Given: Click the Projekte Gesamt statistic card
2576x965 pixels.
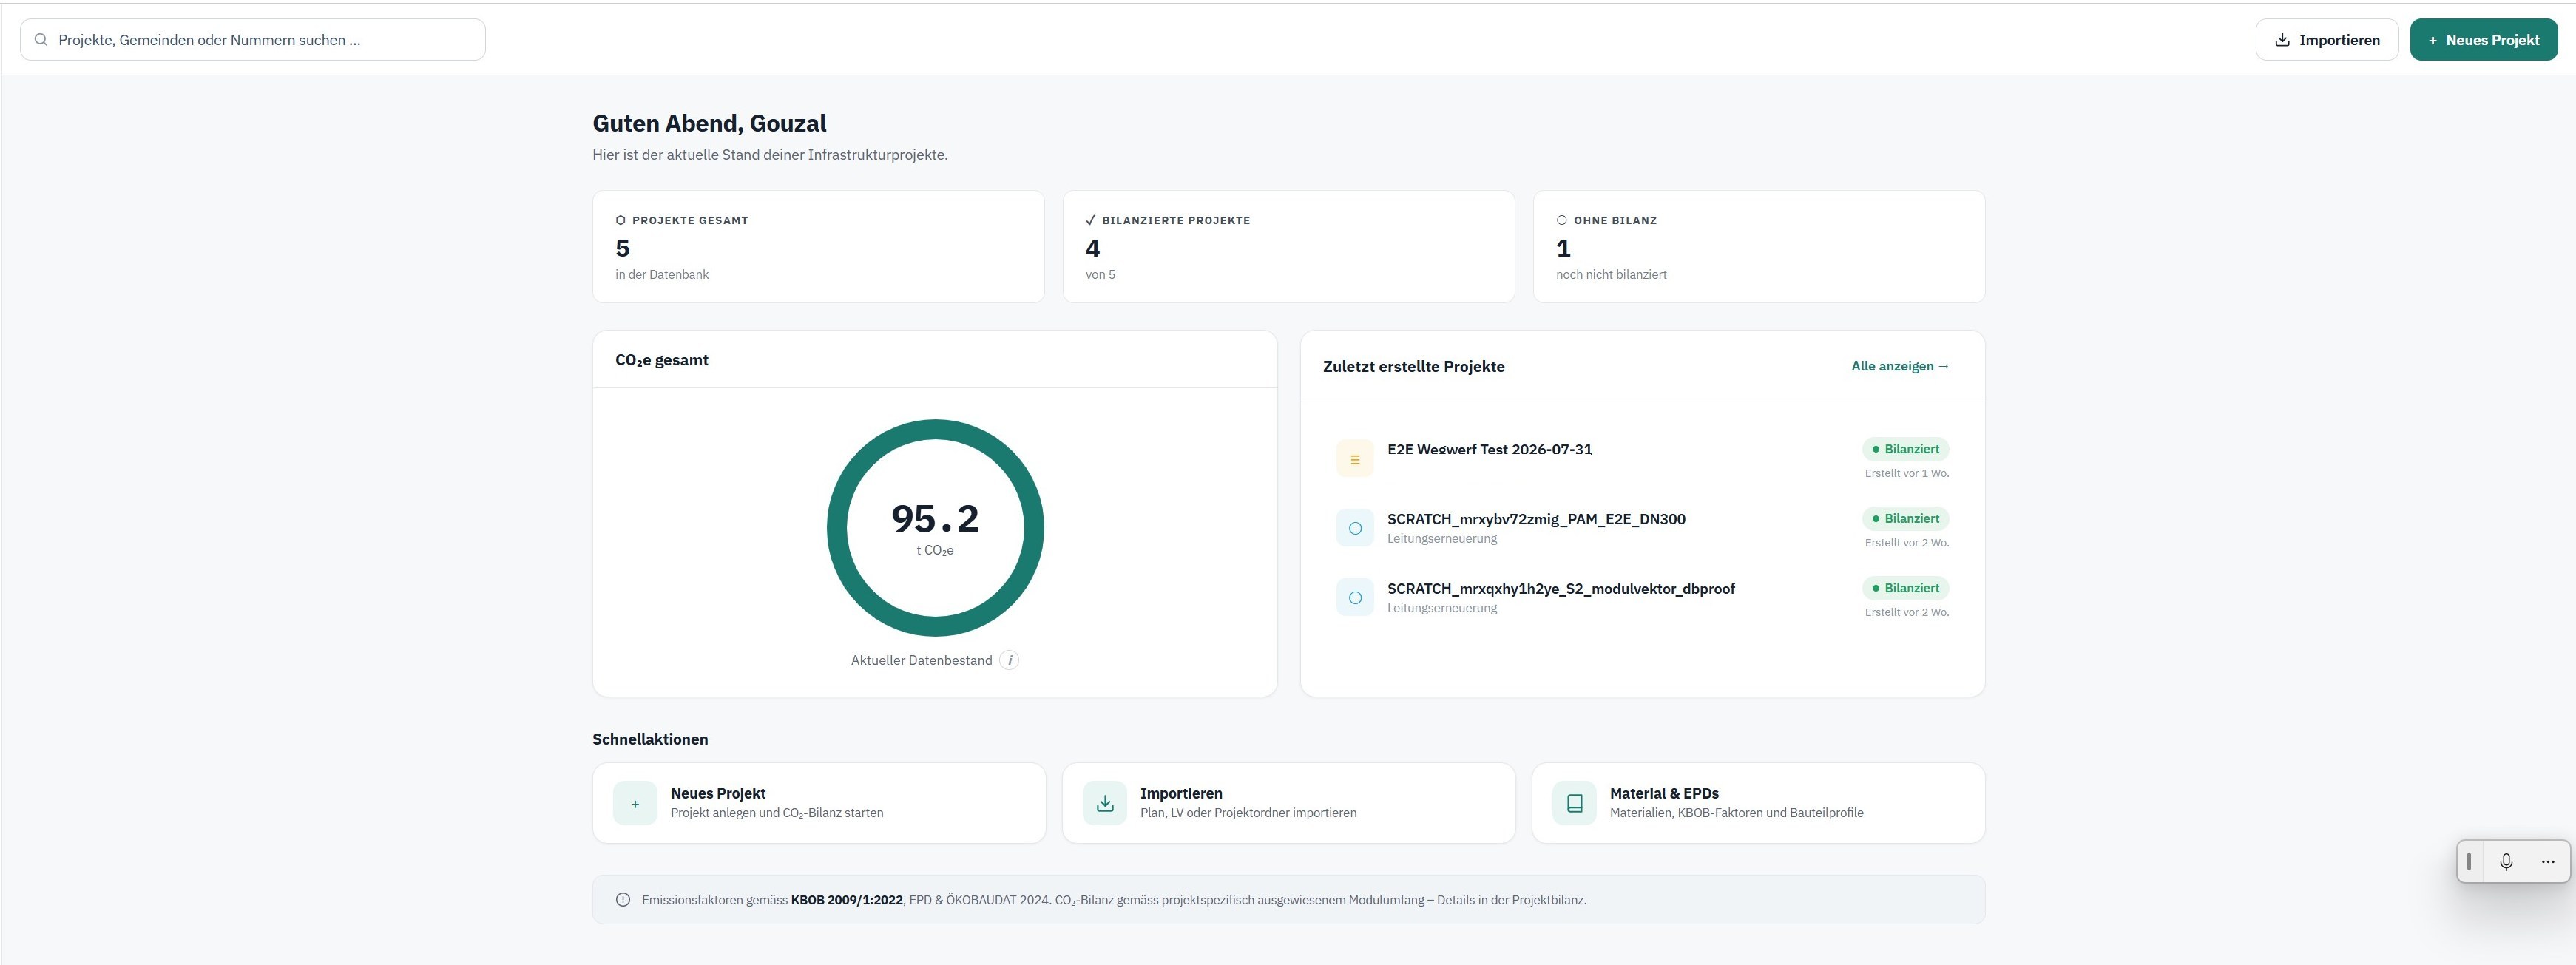Looking at the screenshot, I should point(819,247).
